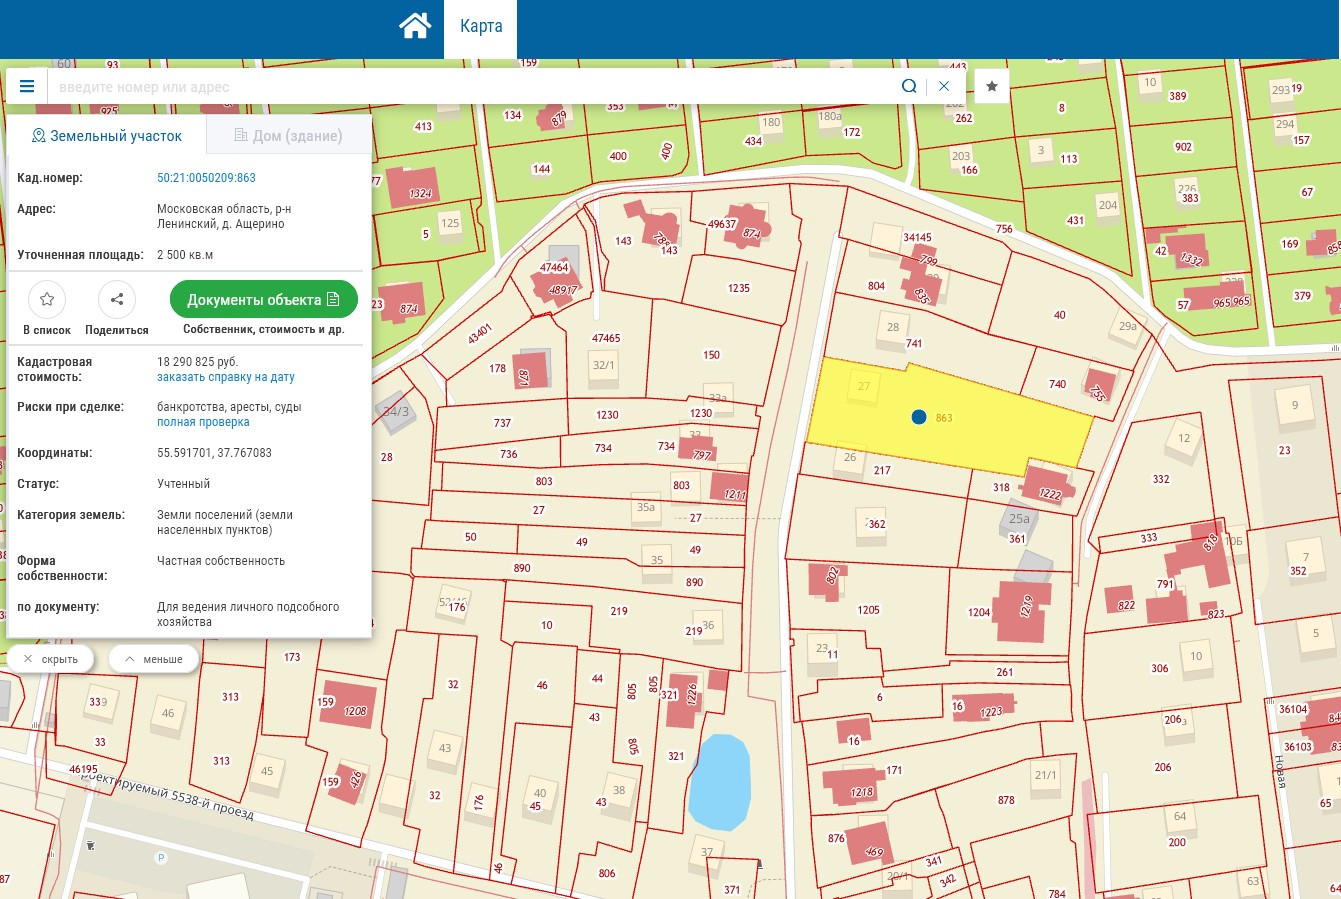Select the Земельный участок tab
Image resolution: width=1341 pixels, height=899 pixels.
pyautogui.click(x=107, y=136)
